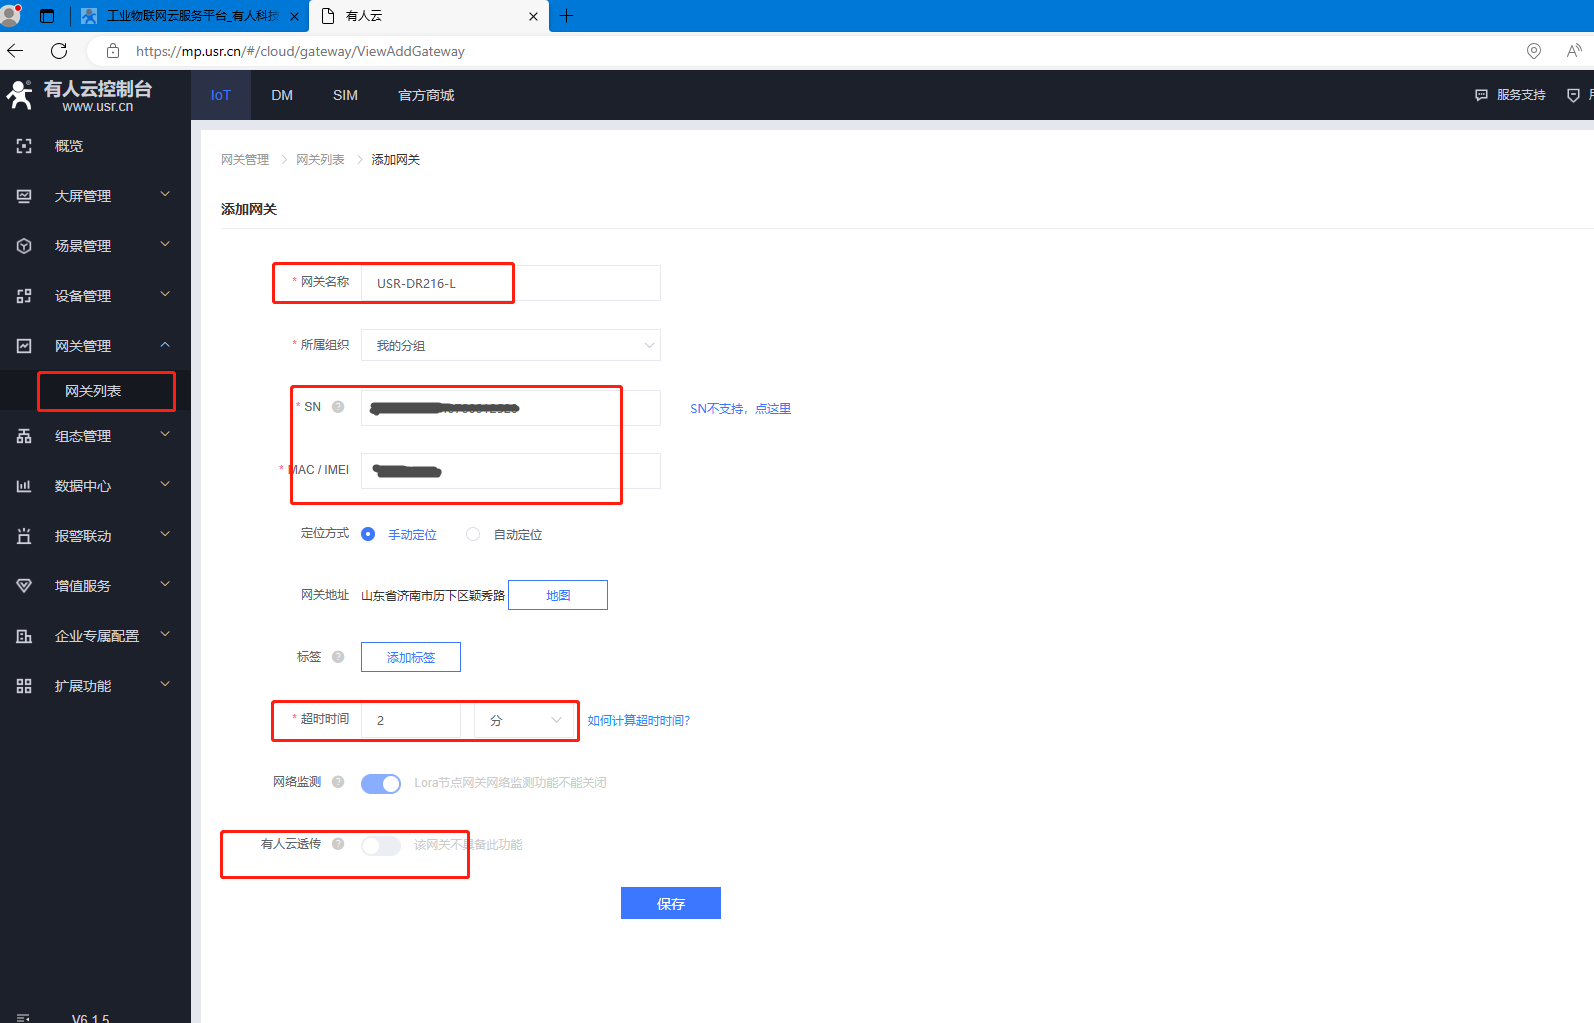
Task: Switch to the SIM top tab
Action: coord(345,95)
